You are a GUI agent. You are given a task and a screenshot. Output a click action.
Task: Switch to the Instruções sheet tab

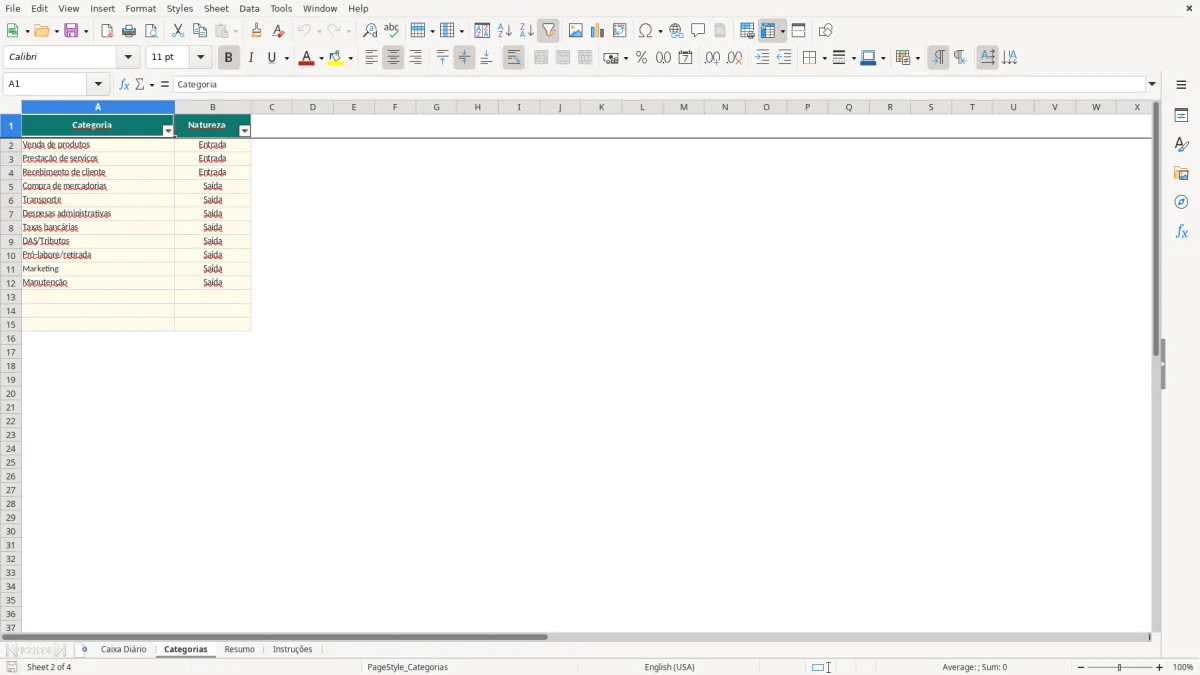[293, 650]
